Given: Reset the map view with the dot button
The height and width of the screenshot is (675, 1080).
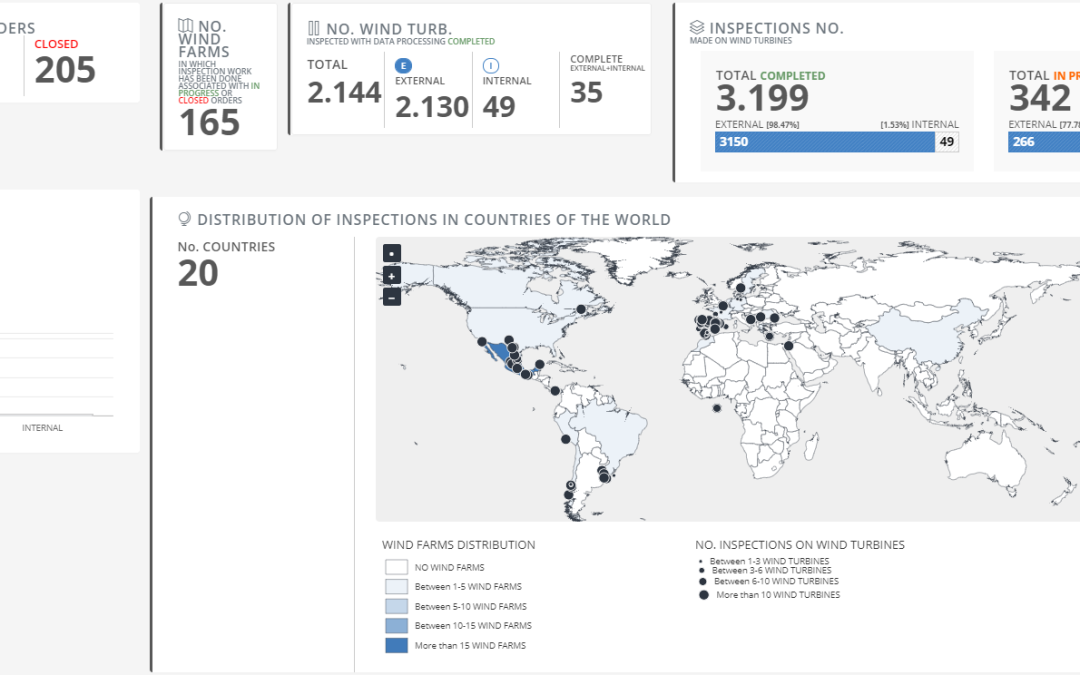Looking at the screenshot, I should [x=392, y=254].
